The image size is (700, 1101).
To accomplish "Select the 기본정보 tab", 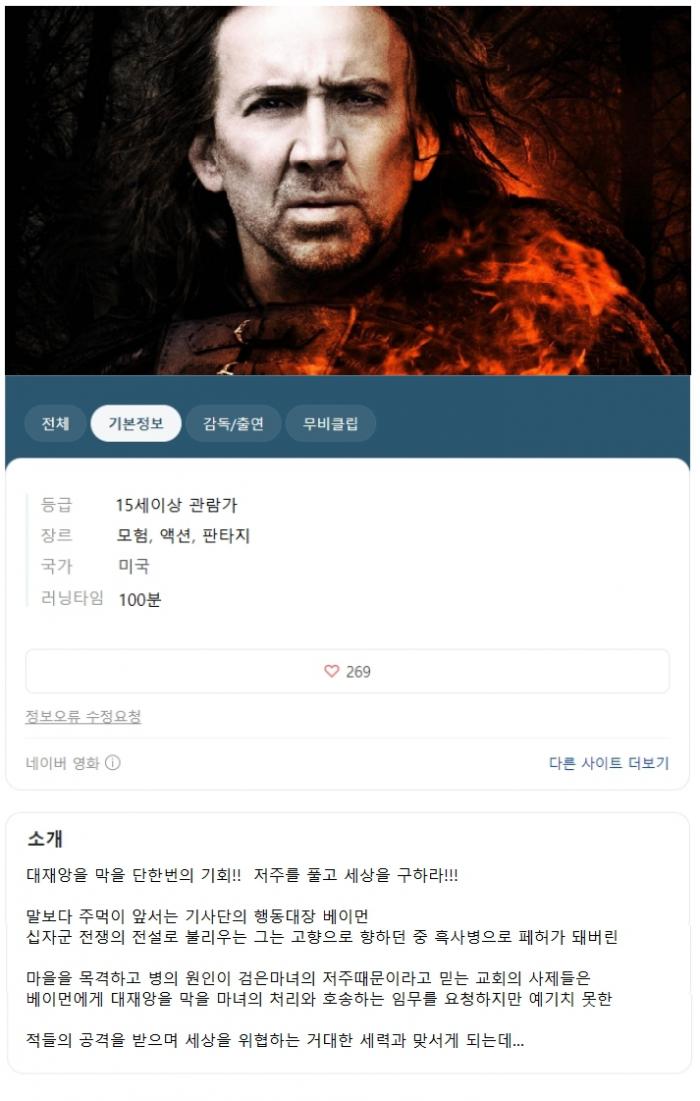I will 136,423.
